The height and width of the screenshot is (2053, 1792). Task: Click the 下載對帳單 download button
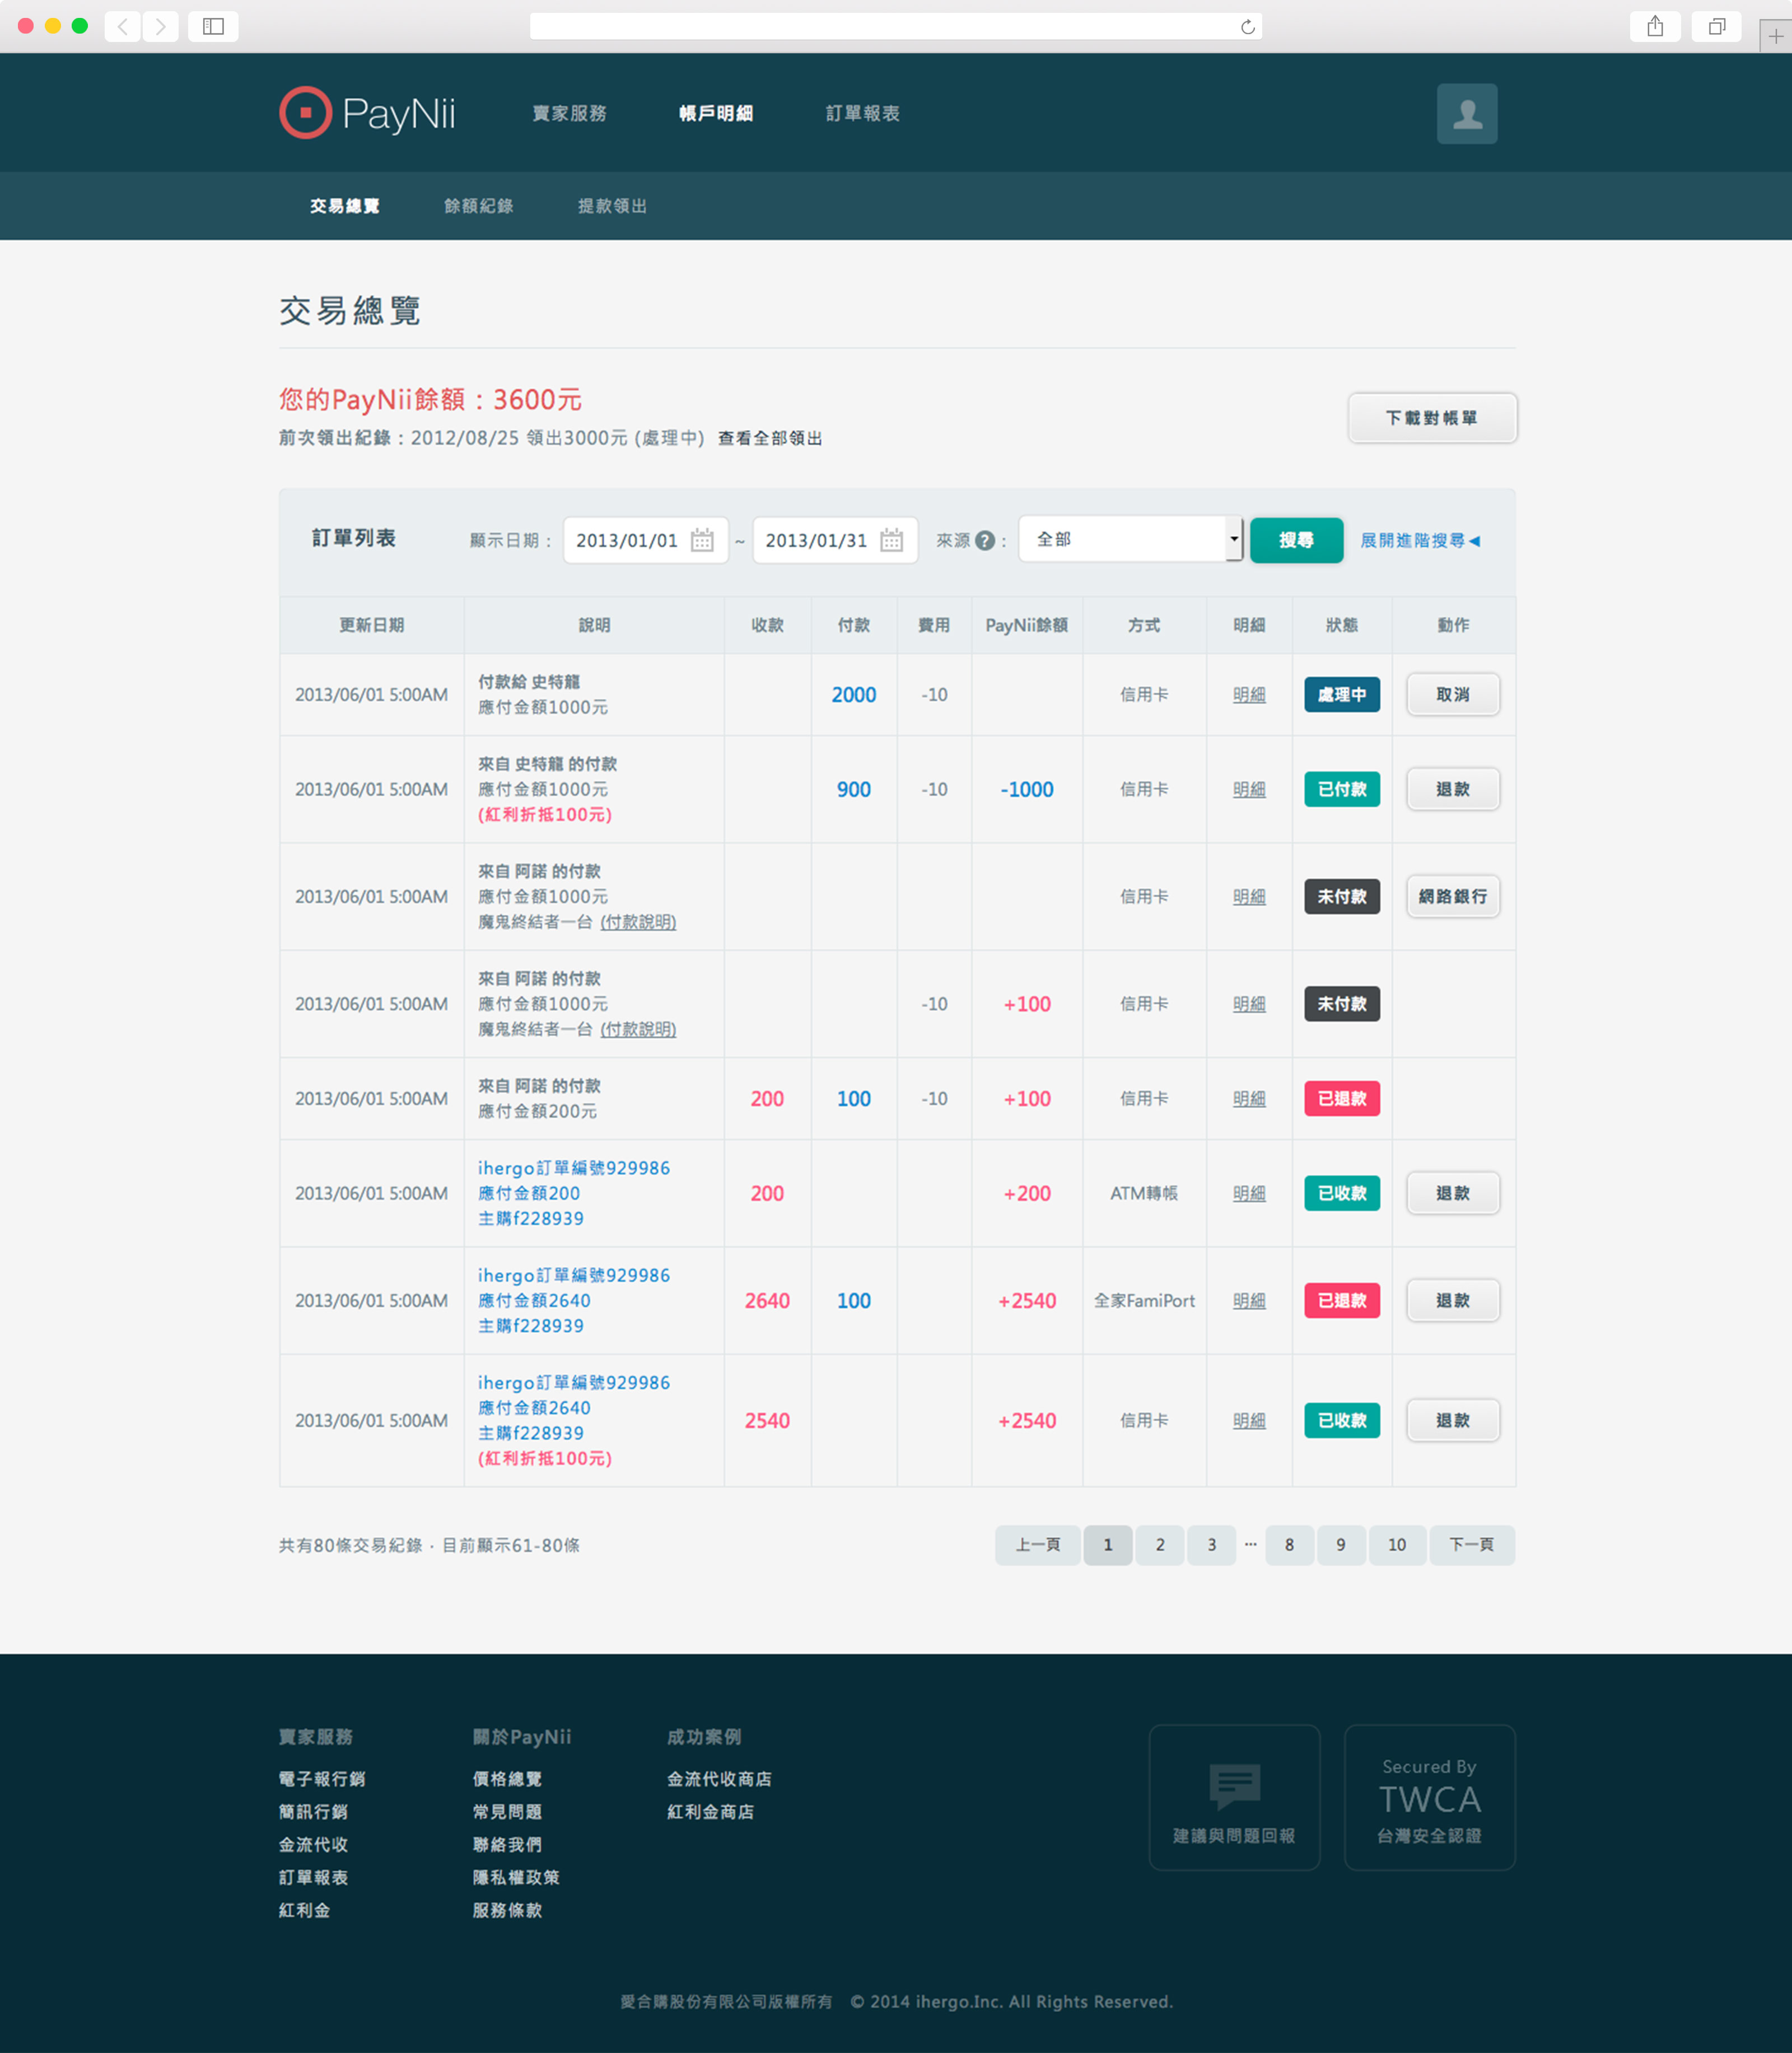pos(1431,418)
